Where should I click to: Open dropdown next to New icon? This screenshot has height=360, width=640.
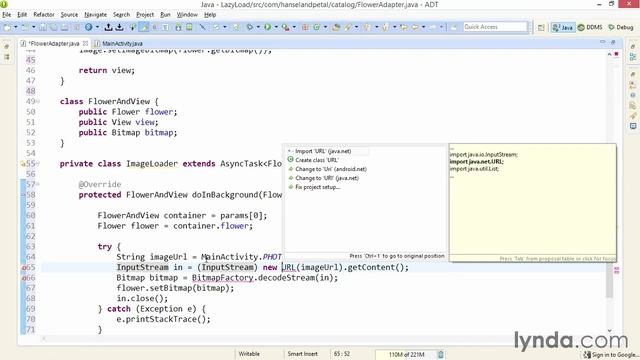[16, 27]
